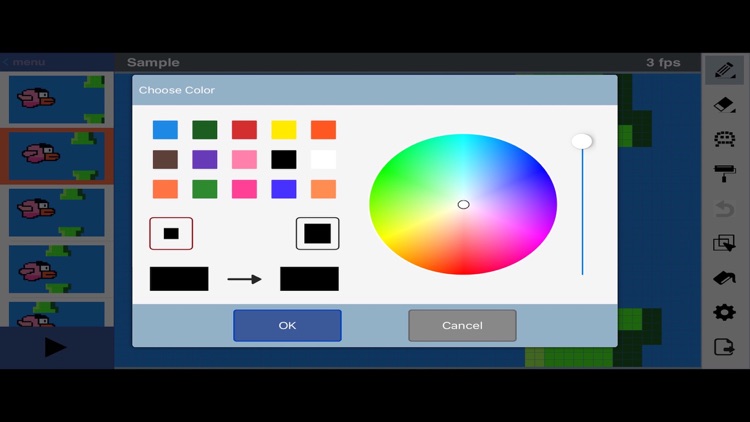The height and width of the screenshot is (422, 750).
Task: Pick the light pink swatch
Action: [x=244, y=159]
